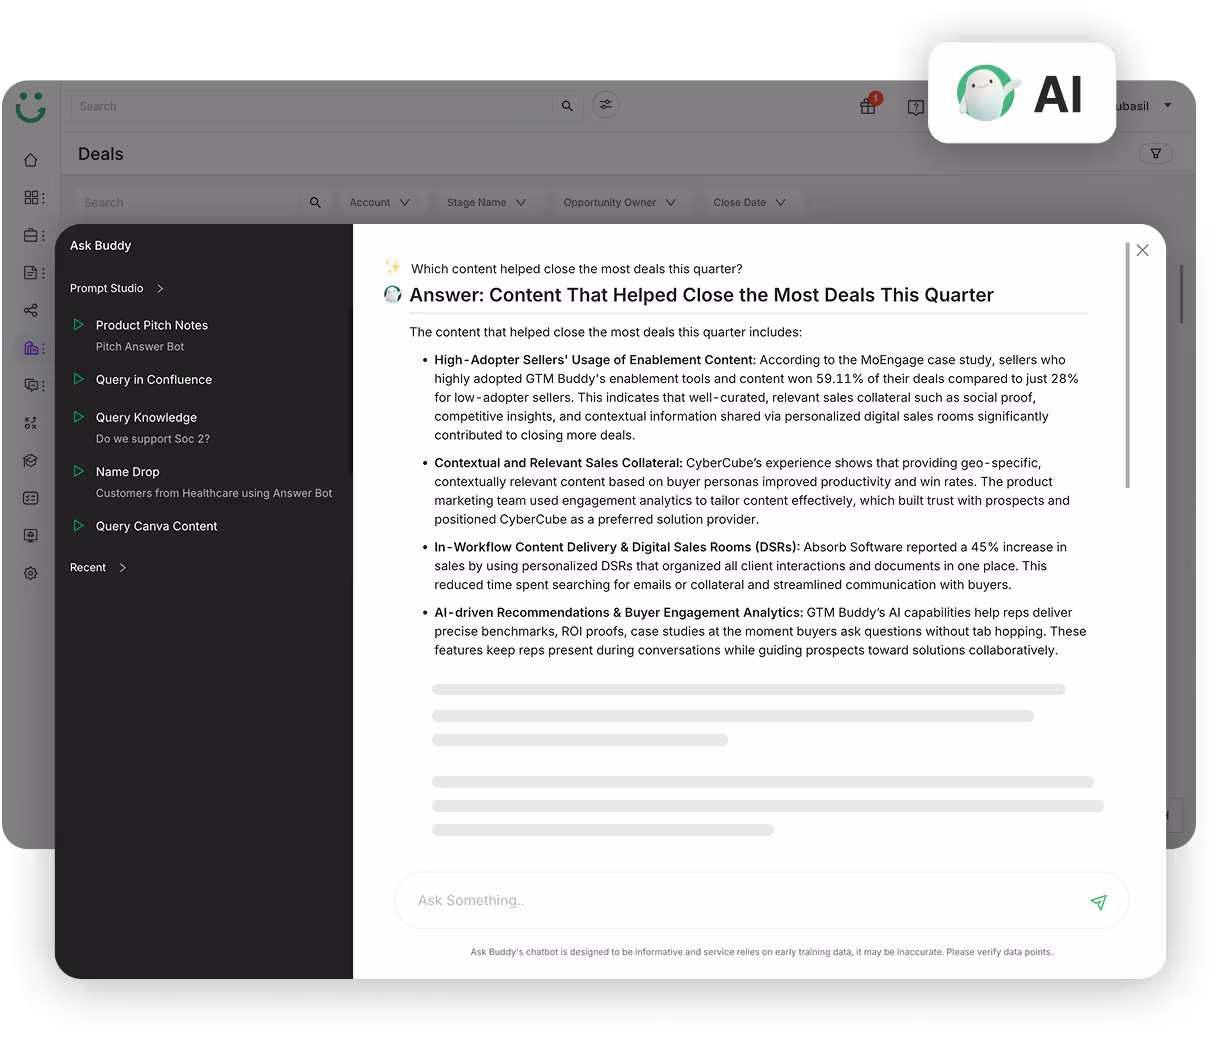Open the Opportunity Owner filter dropdown
Screen dimensions: 1221x1038
[619, 203]
